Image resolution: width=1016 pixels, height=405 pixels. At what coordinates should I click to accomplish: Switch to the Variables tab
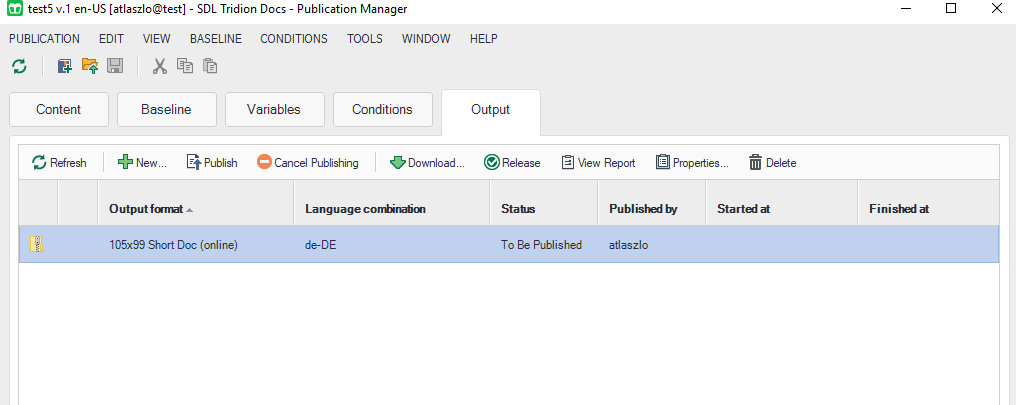[274, 110]
